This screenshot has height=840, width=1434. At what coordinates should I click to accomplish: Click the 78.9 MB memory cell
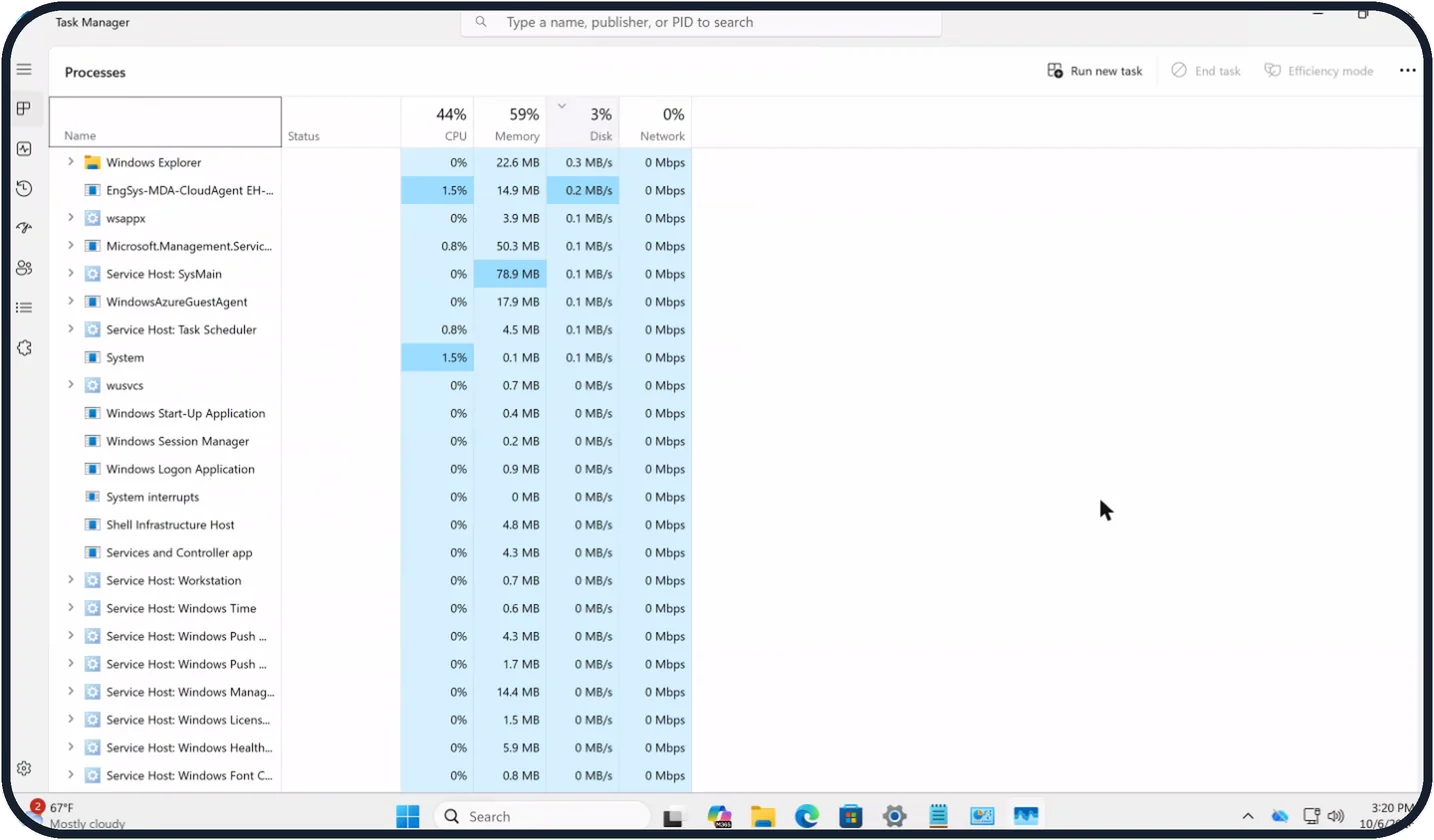(510, 273)
